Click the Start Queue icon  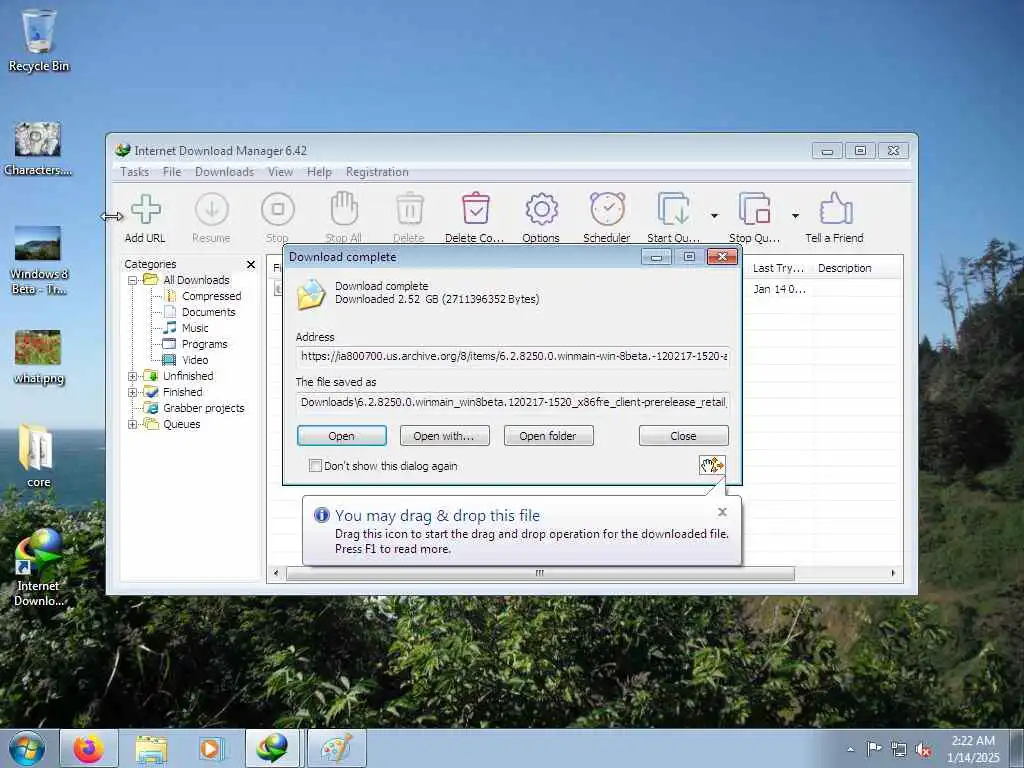673,209
